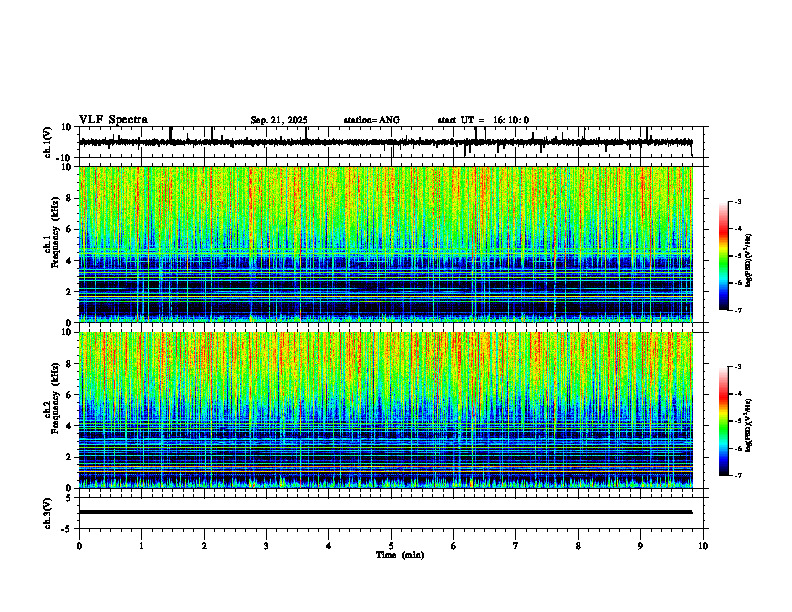Click the log(PSD) label beside ch.2 color bar

[x=749, y=426]
